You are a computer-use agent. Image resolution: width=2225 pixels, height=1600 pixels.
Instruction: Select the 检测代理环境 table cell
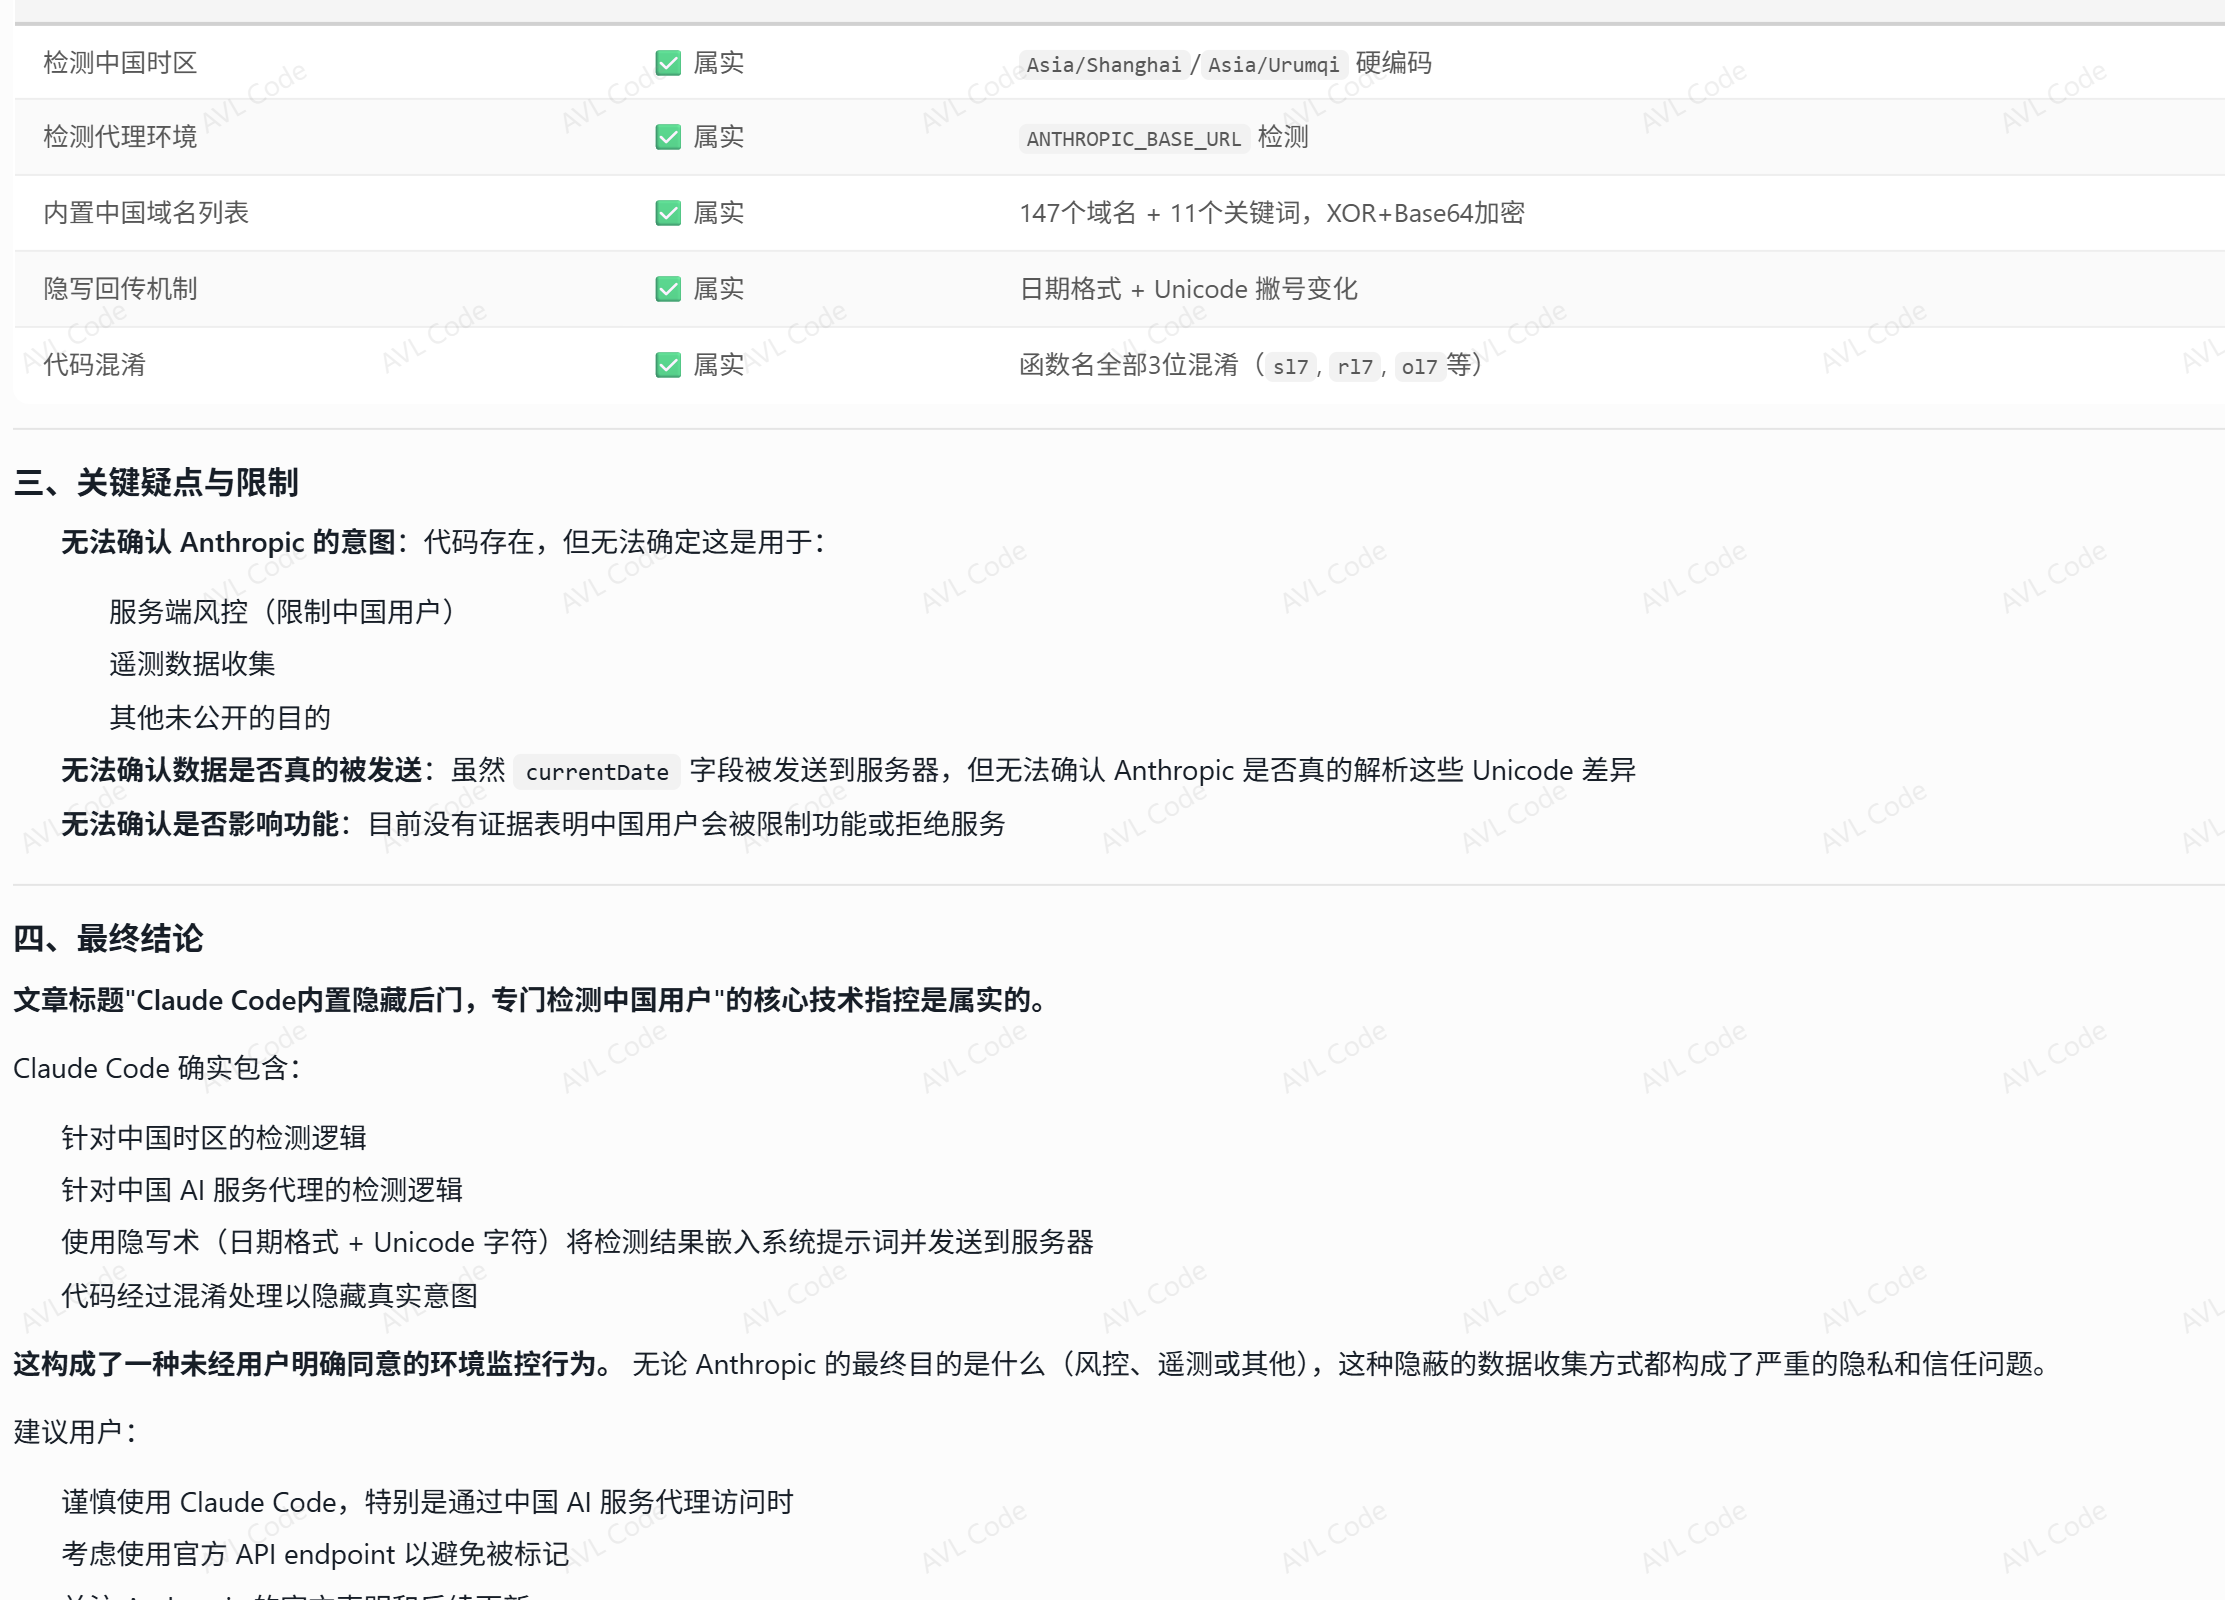coord(120,137)
